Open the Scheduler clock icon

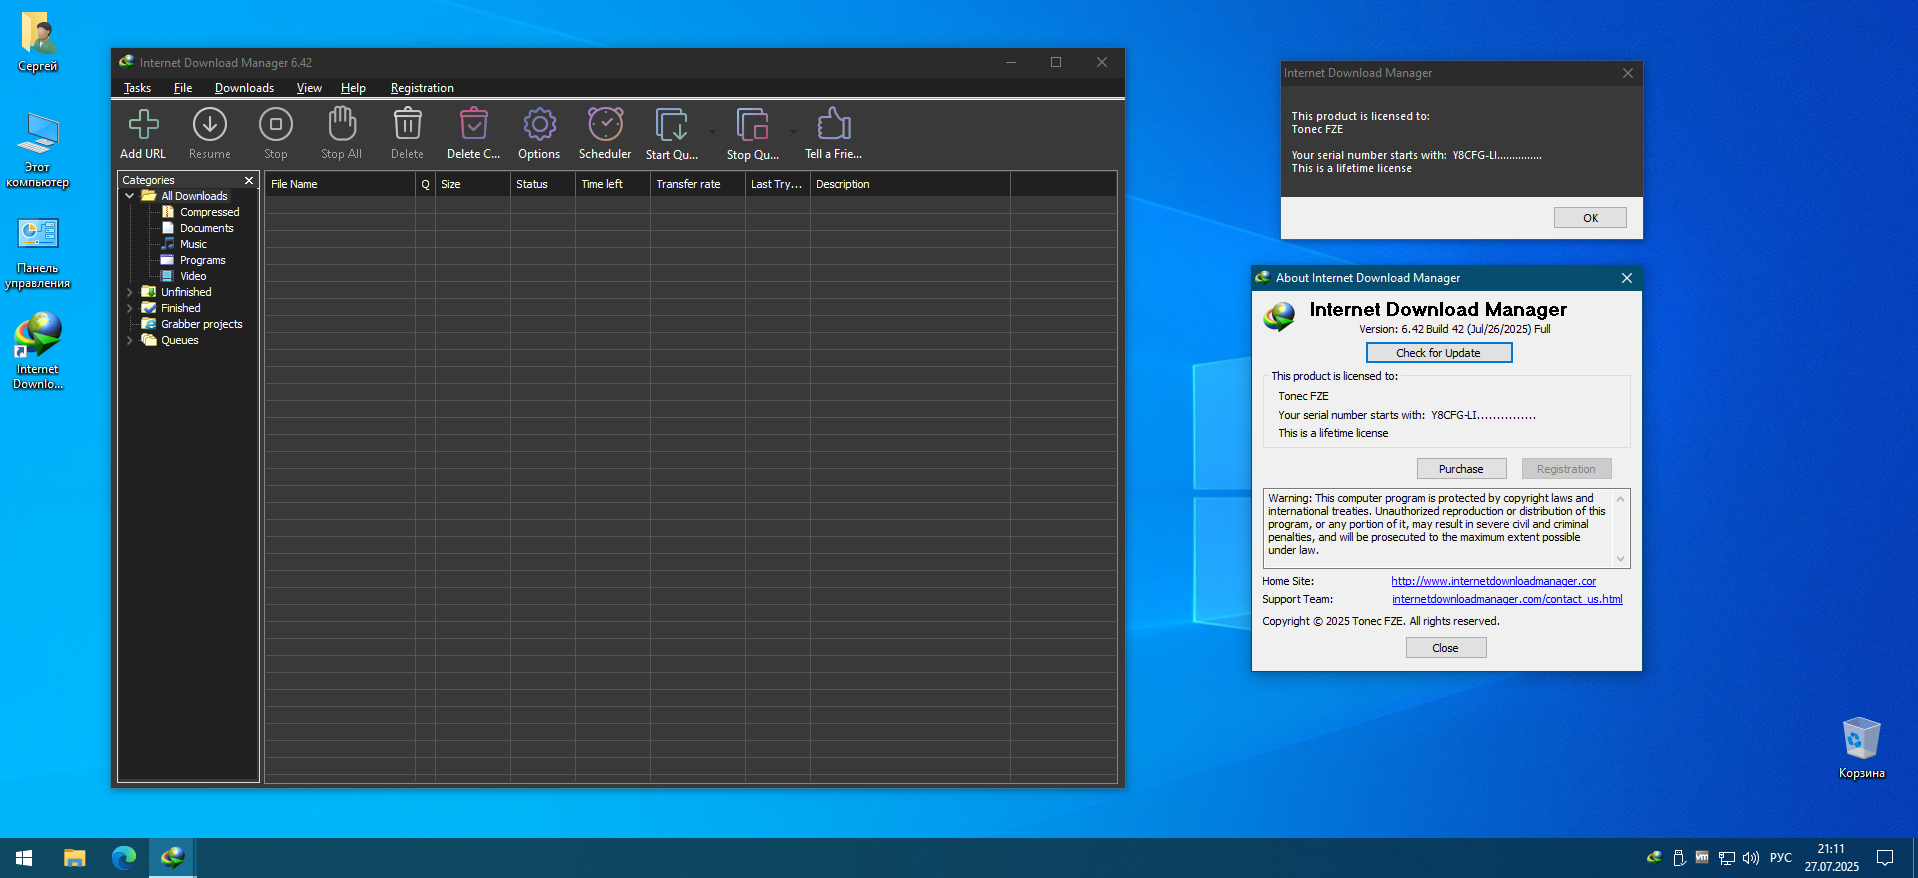pos(605,125)
